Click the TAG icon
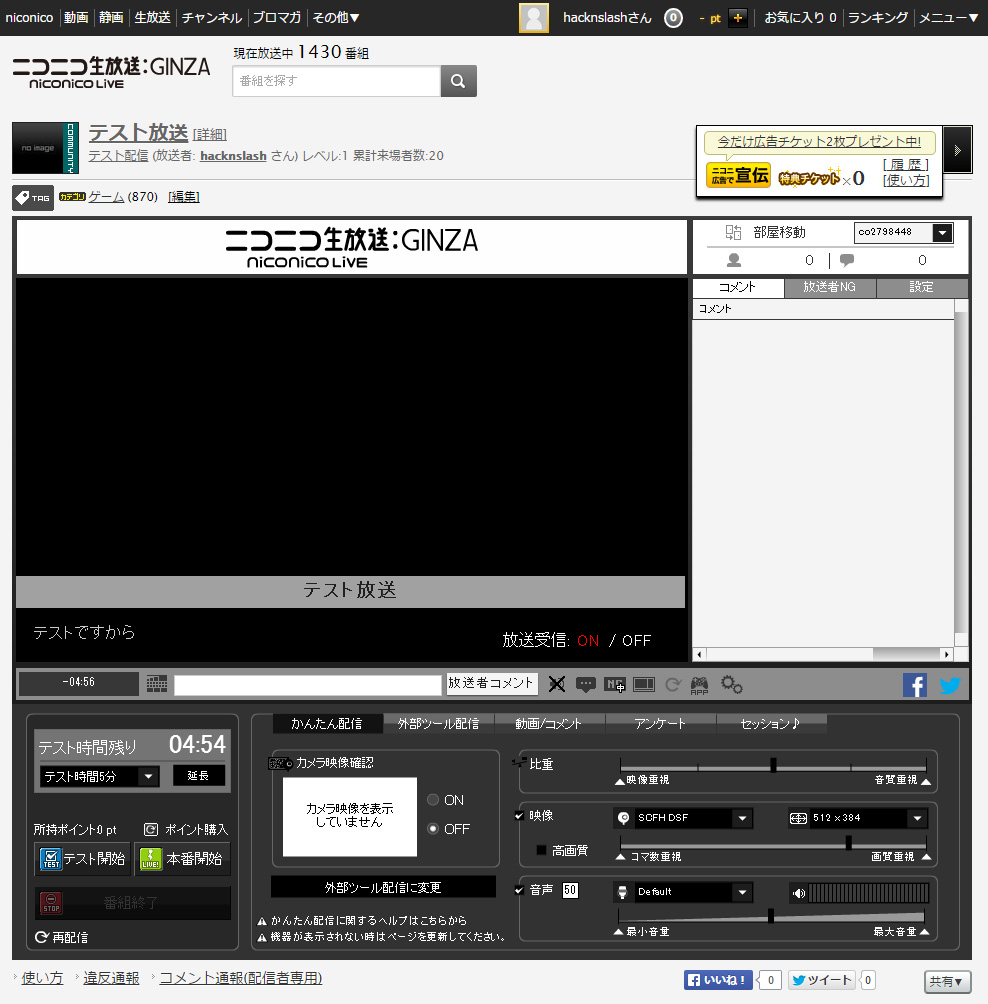 (33, 198)
